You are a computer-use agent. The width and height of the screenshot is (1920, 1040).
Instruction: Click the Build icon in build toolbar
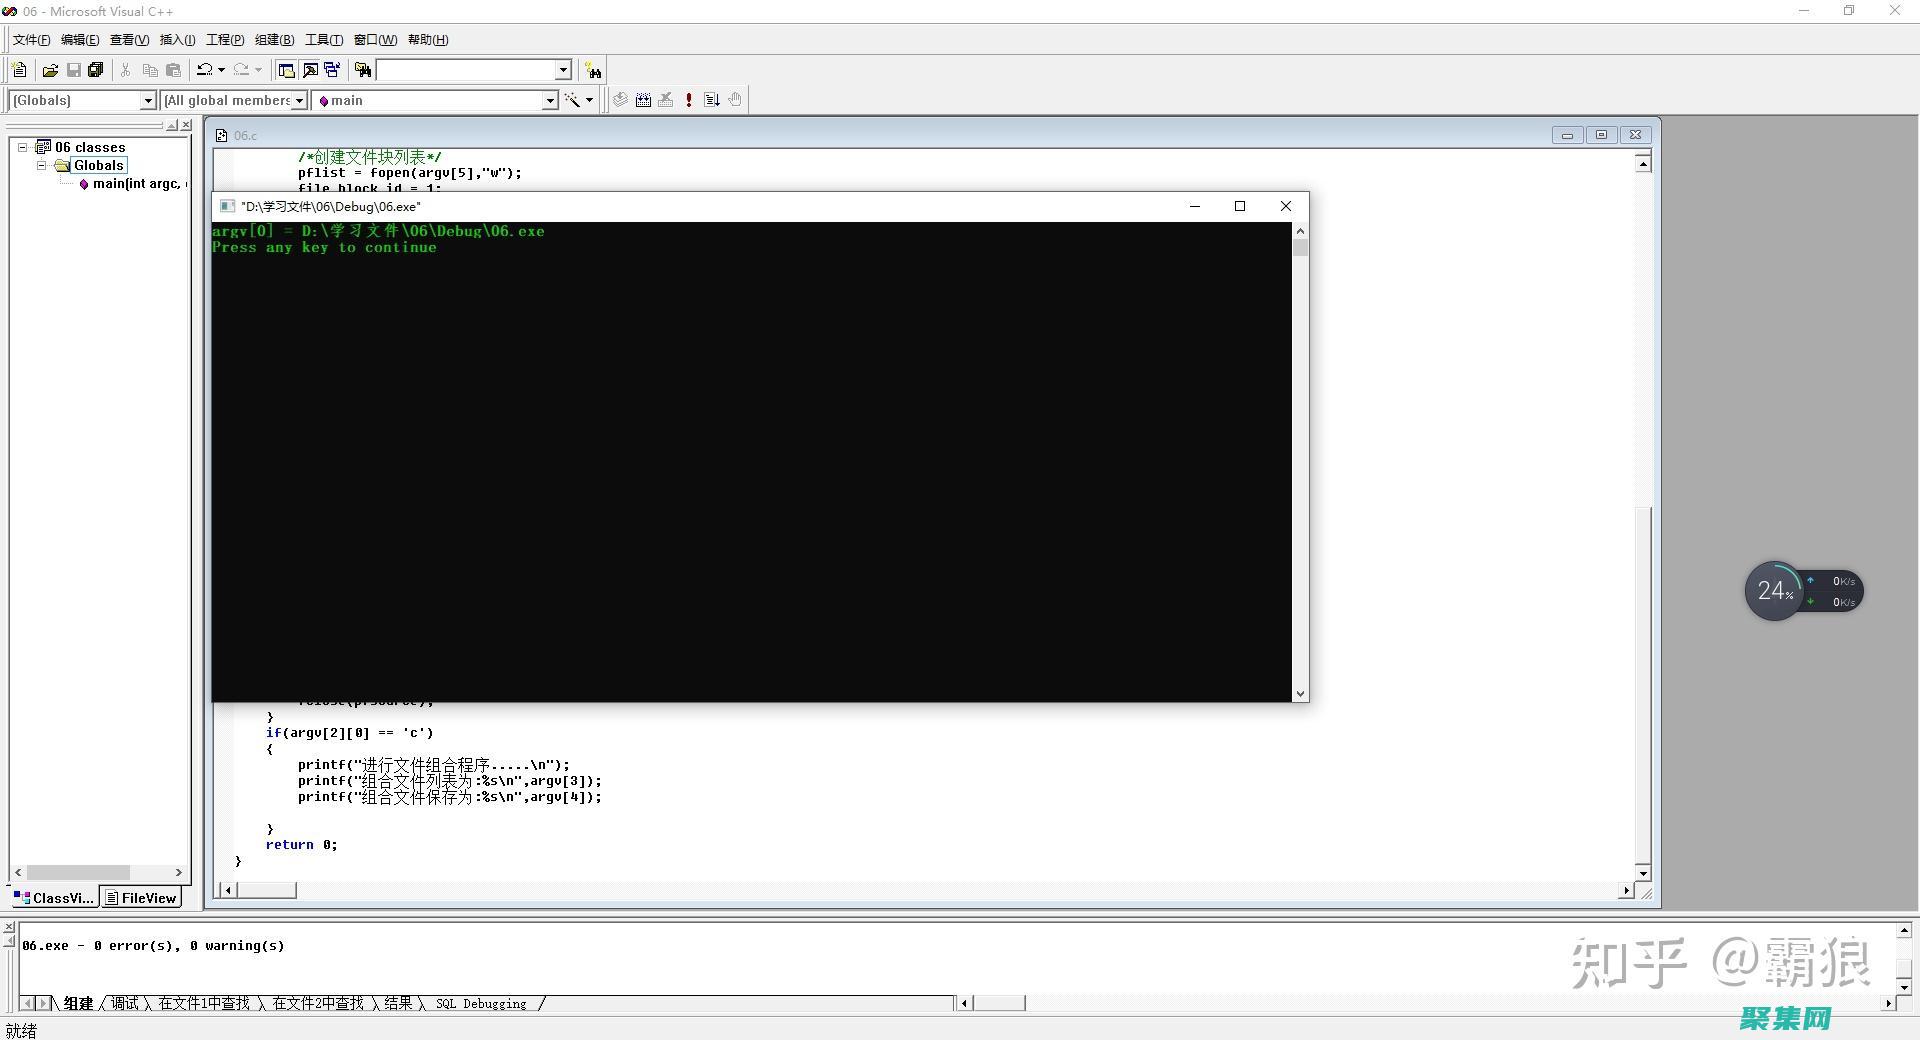(643, 100)
